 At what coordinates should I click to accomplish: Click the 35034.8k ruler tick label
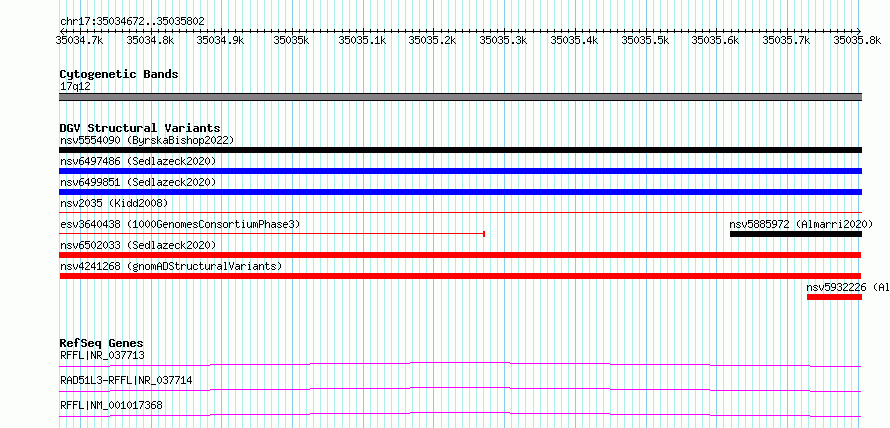(x=150, y=40)
